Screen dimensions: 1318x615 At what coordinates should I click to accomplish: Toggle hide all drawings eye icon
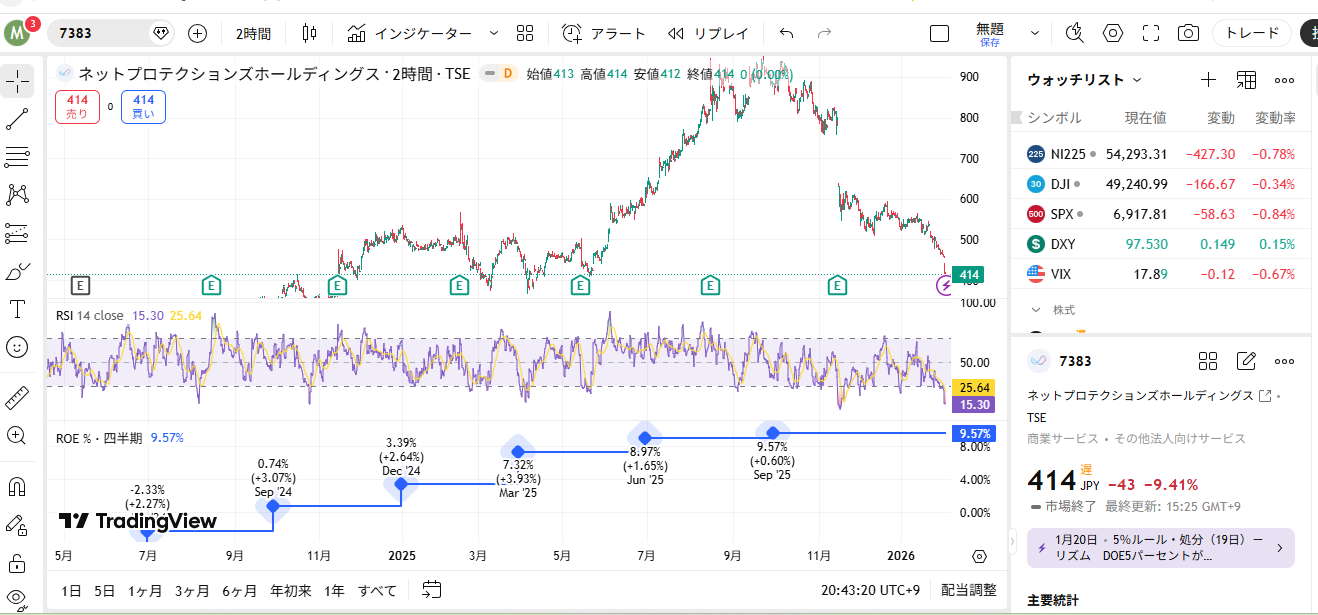[x=17, y=599]
